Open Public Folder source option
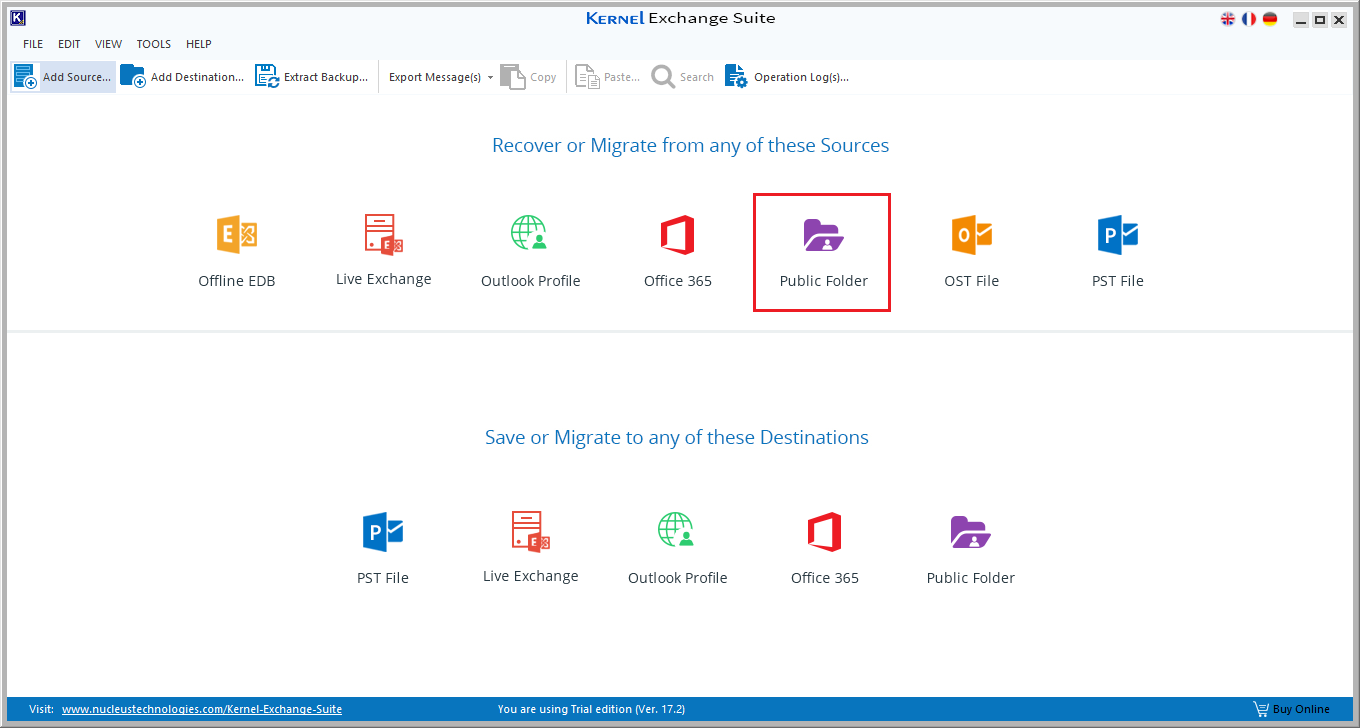 [x=822, y=252]
